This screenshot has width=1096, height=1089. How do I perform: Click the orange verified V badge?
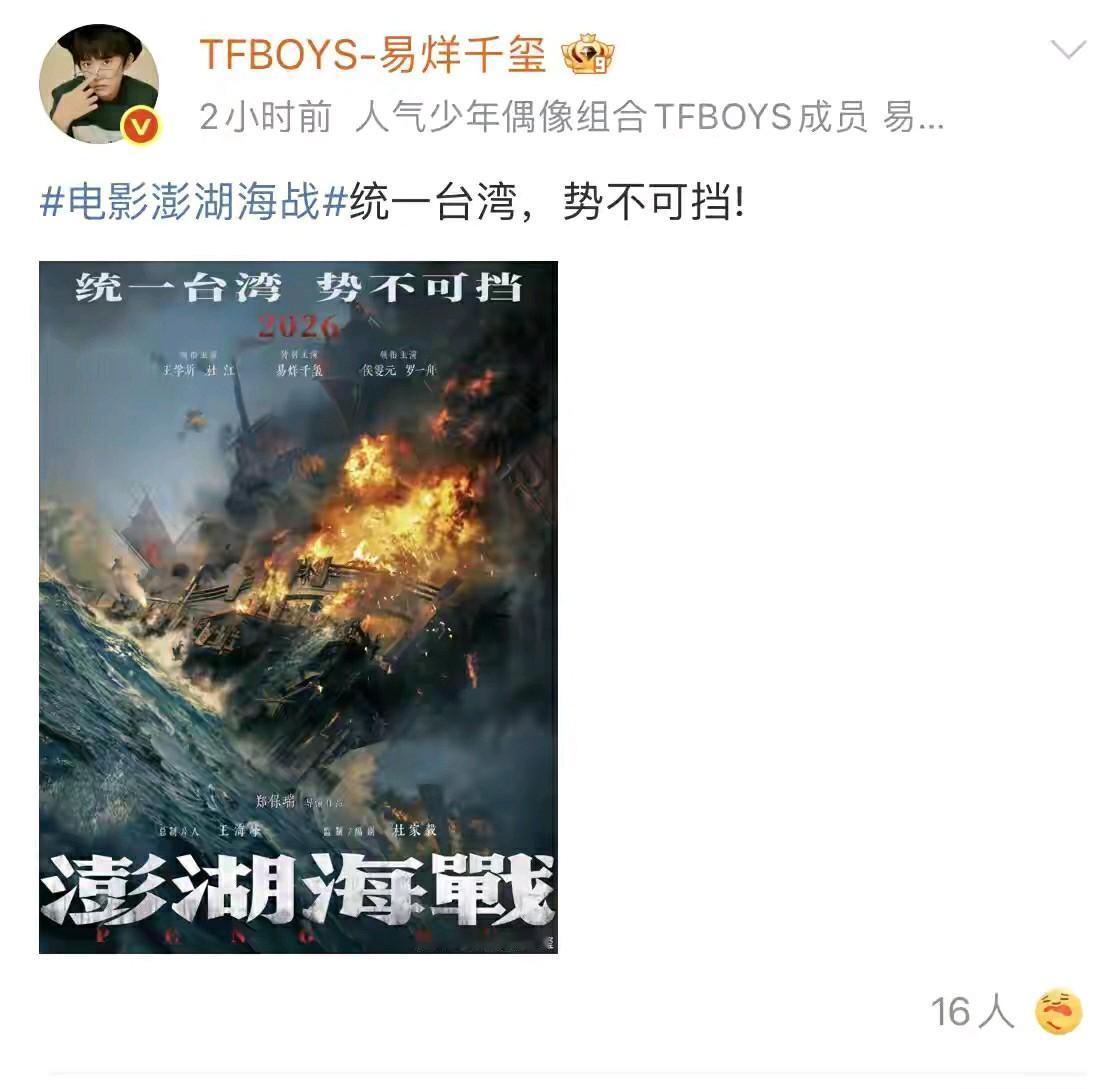pos(142,126)
